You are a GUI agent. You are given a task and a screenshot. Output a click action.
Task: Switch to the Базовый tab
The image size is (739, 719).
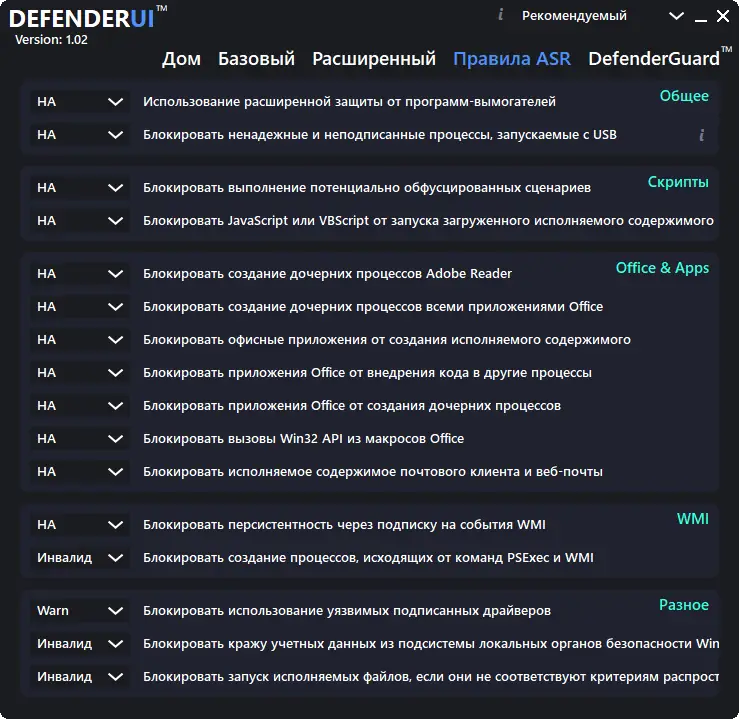pos(256,59)
